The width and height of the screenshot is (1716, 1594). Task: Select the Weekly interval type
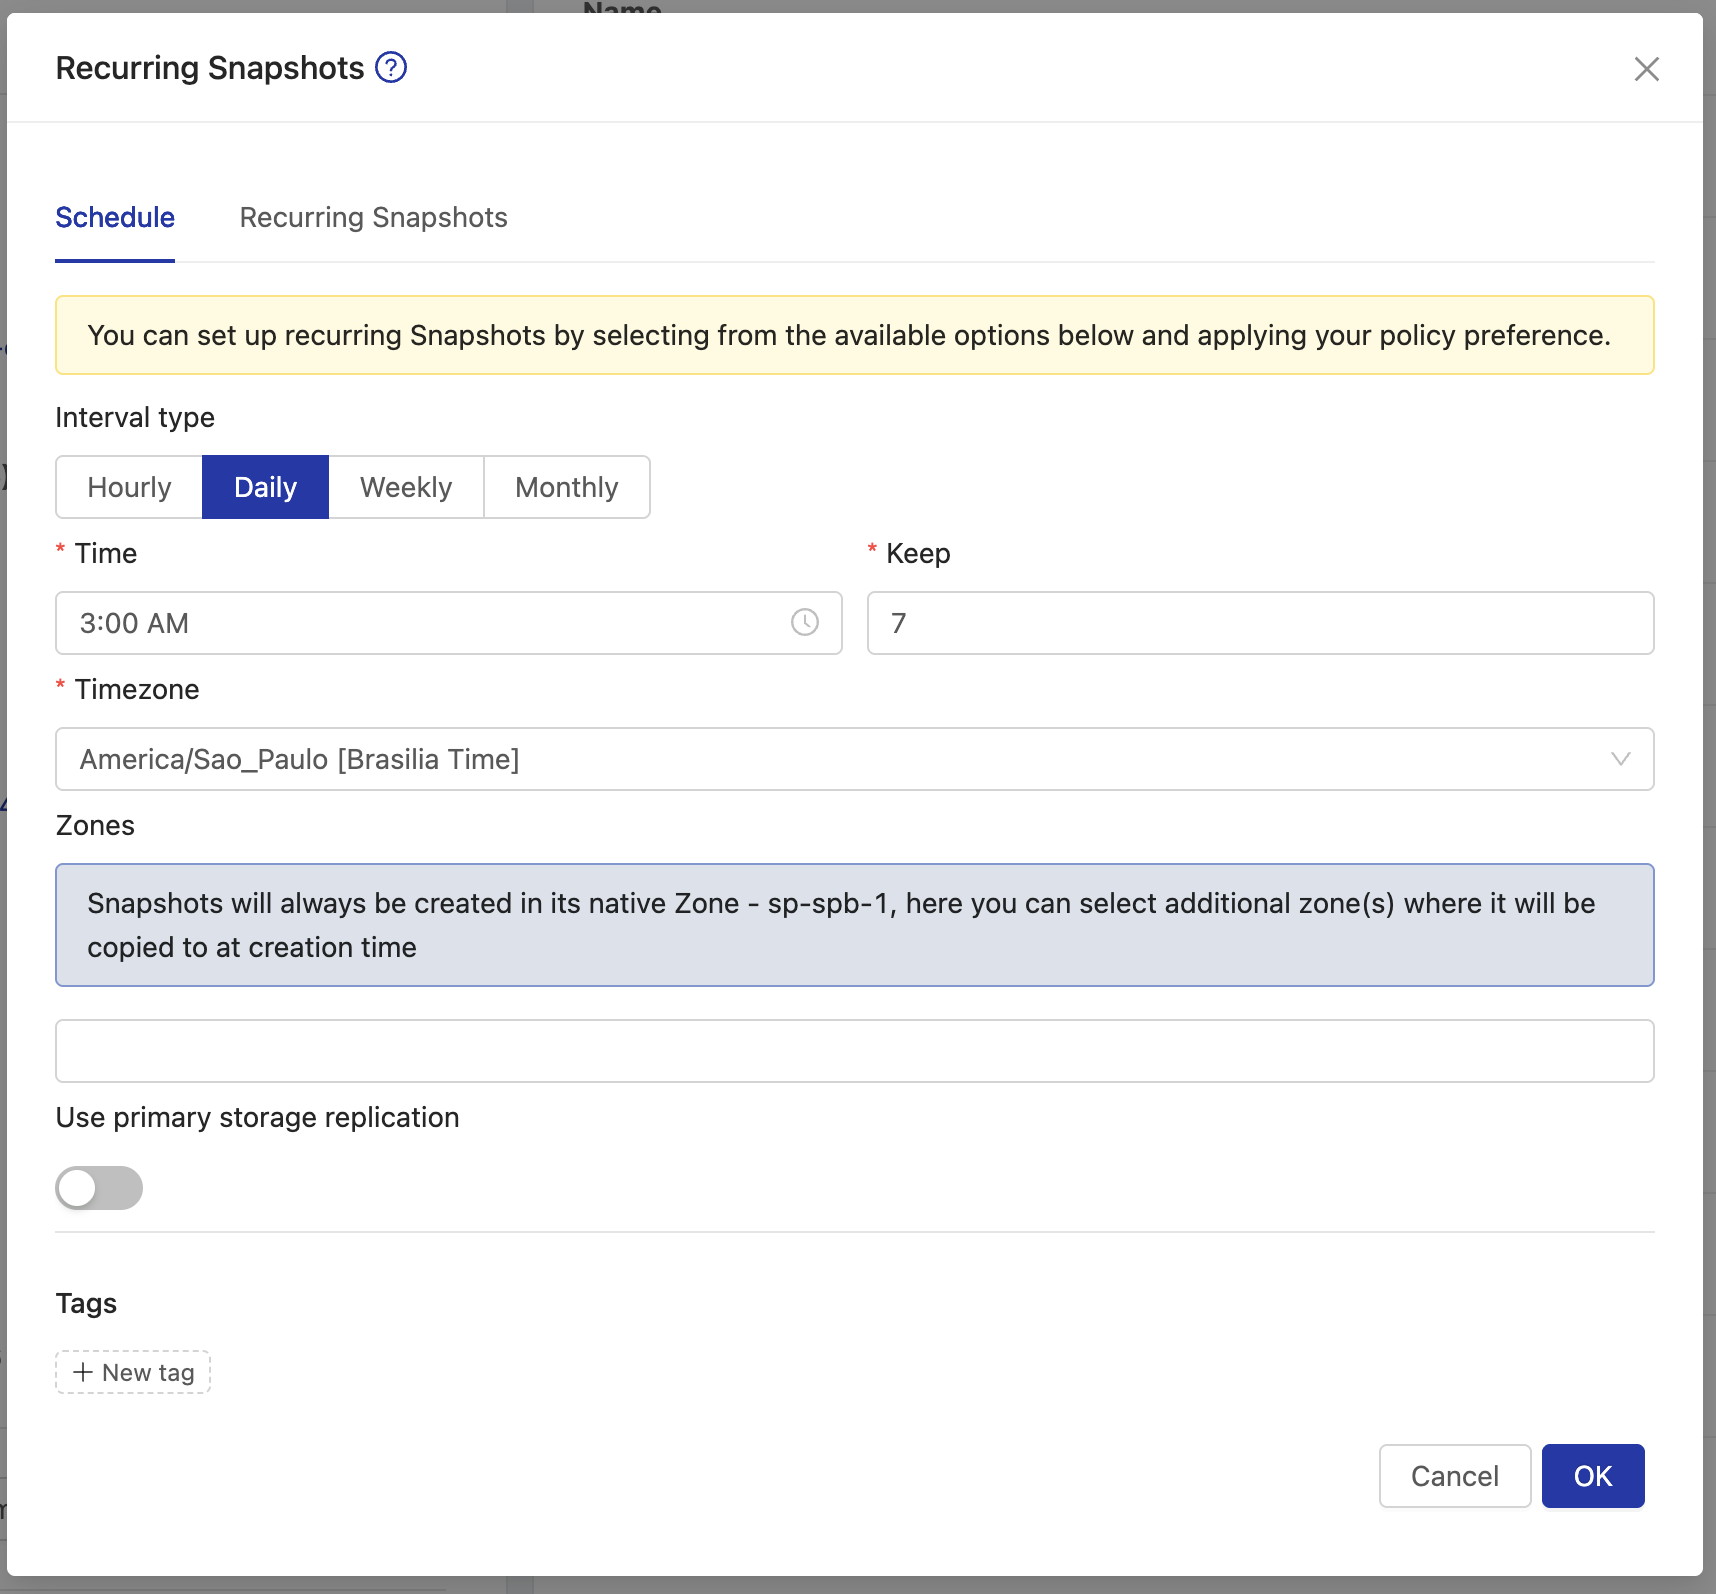click(406, 487)
